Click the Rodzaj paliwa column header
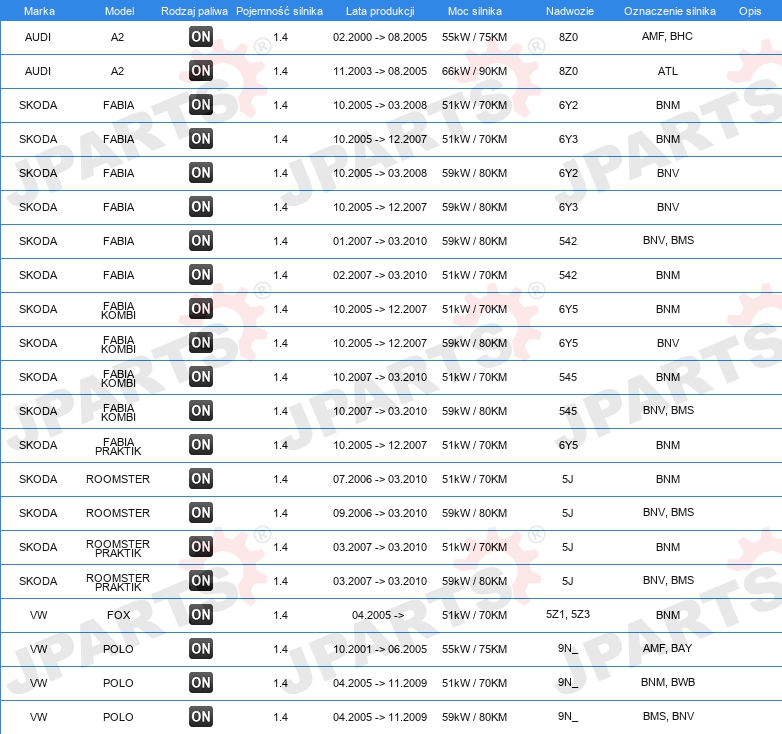The height and width of the screenshot is (734, 782). (194, 11)
